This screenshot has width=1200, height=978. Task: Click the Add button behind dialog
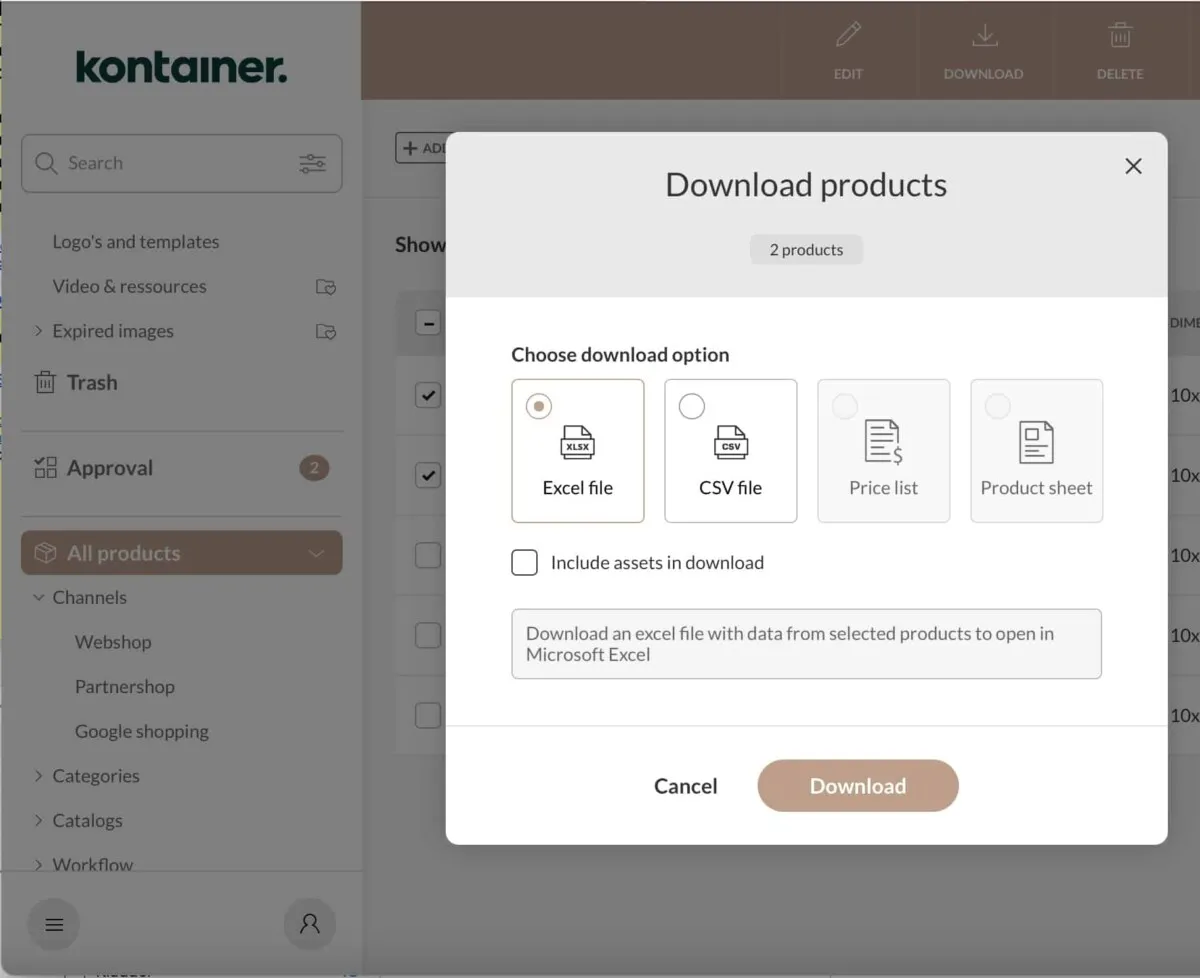coord(422,148)
